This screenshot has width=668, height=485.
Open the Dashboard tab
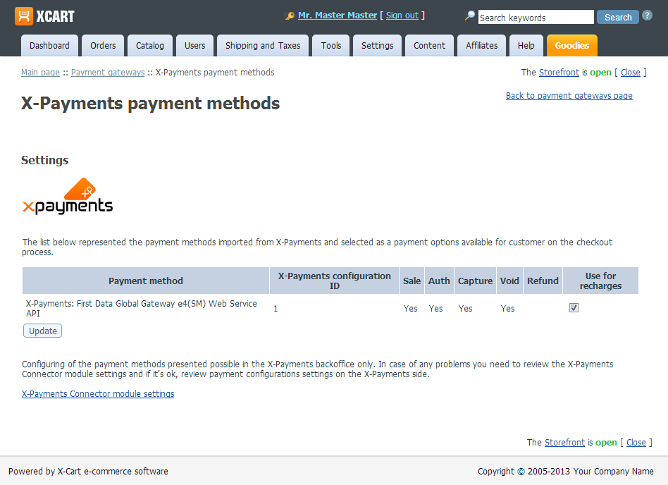(x=49, y=46)
